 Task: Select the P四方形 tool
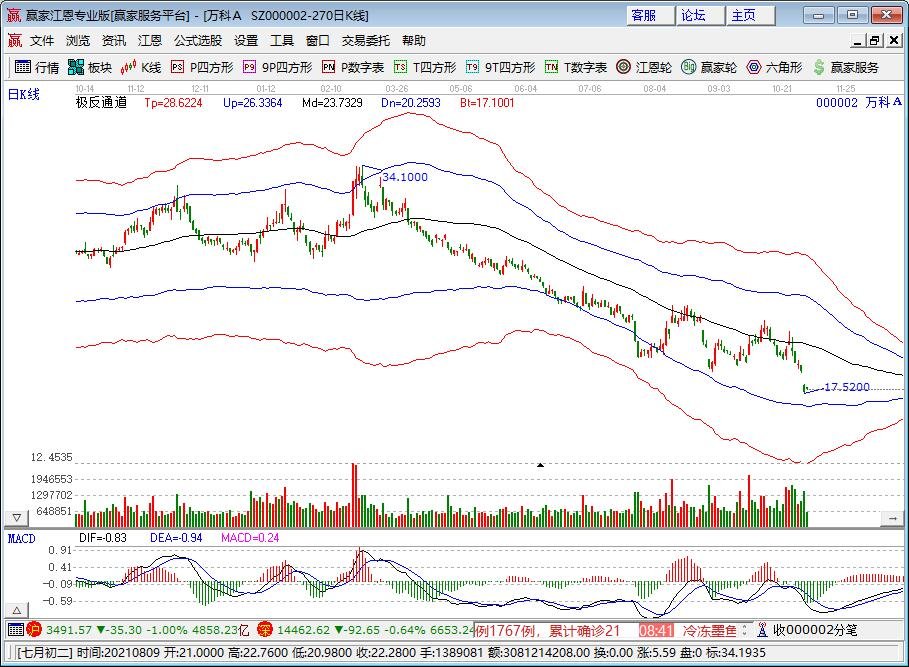(201, 67)
